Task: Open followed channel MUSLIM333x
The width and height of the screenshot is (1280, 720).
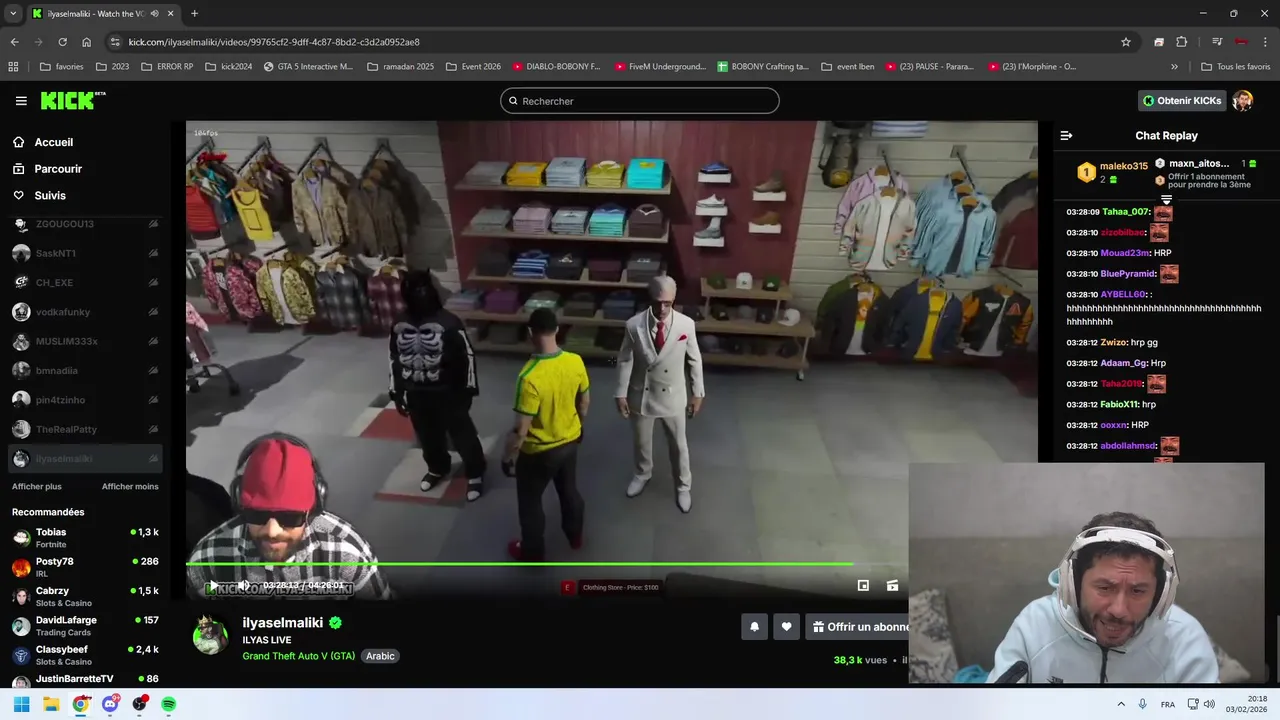Action: pyautogui.click(x=84, y=341)
